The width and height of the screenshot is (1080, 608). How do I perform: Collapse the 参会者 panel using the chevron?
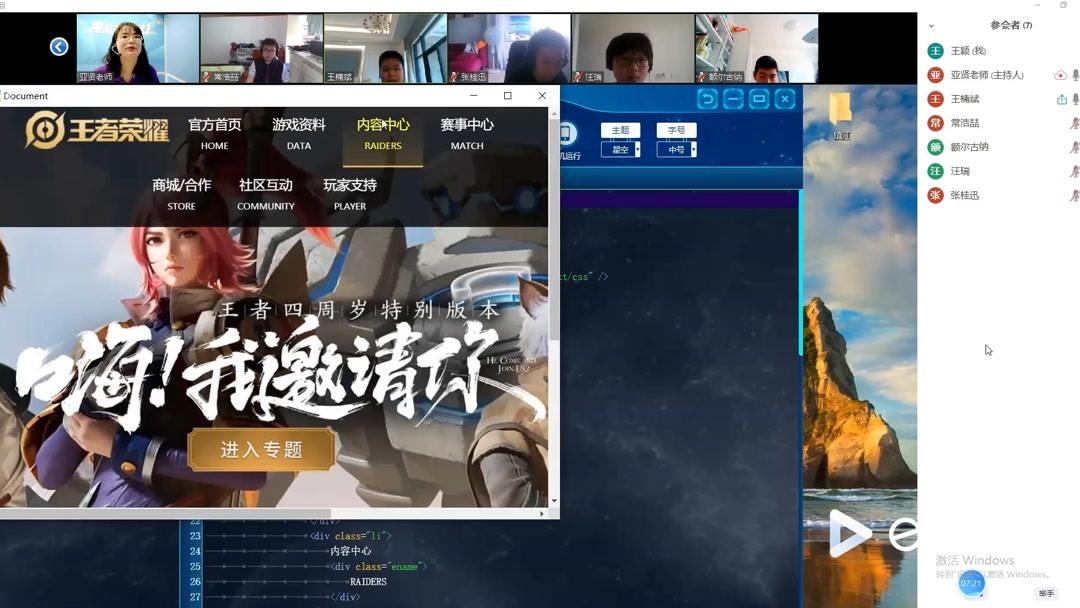coord(930,24)
